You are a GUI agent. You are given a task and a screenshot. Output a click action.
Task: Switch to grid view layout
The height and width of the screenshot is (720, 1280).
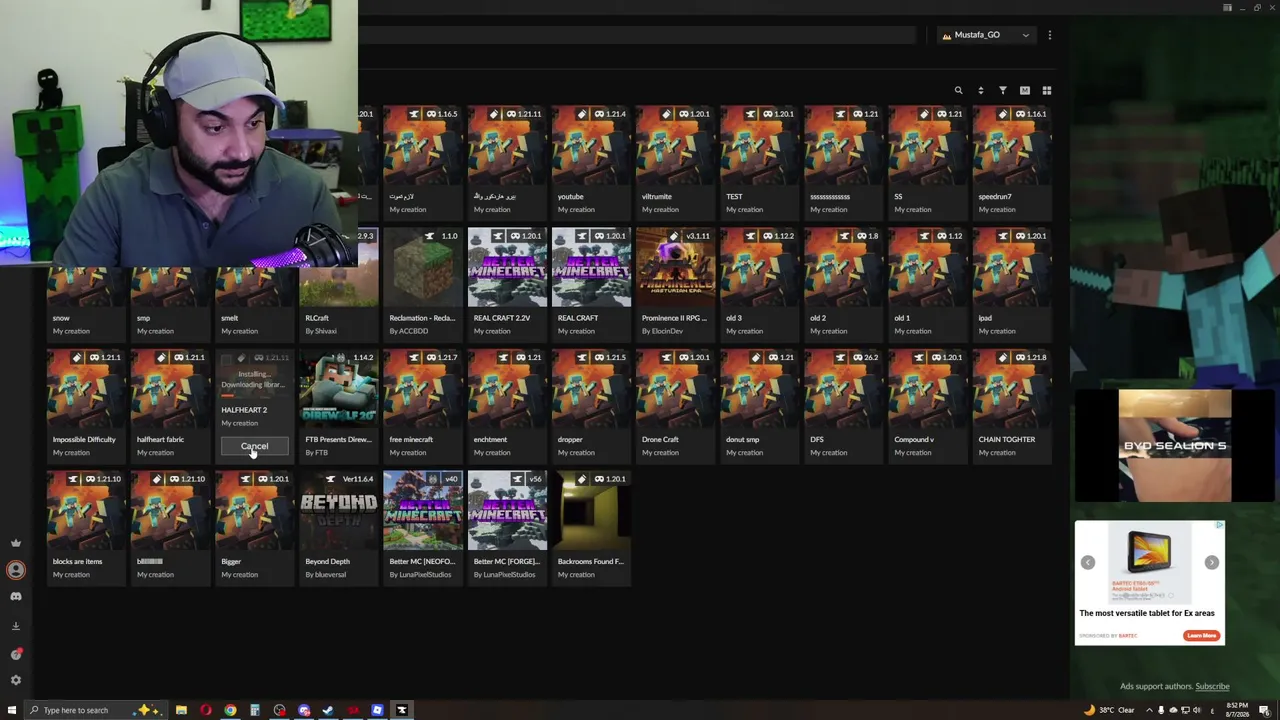point(1047,91)
